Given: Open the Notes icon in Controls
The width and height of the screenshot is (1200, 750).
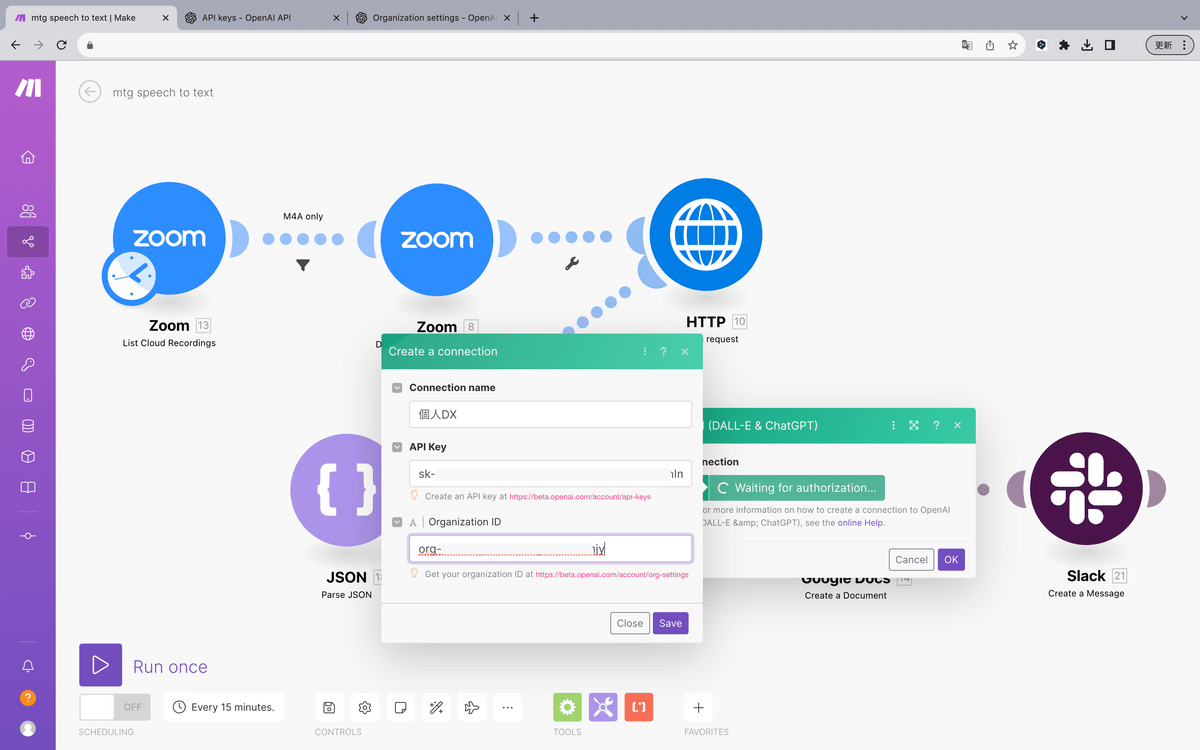Looking at the screenshot, I should tap(400, 707).
